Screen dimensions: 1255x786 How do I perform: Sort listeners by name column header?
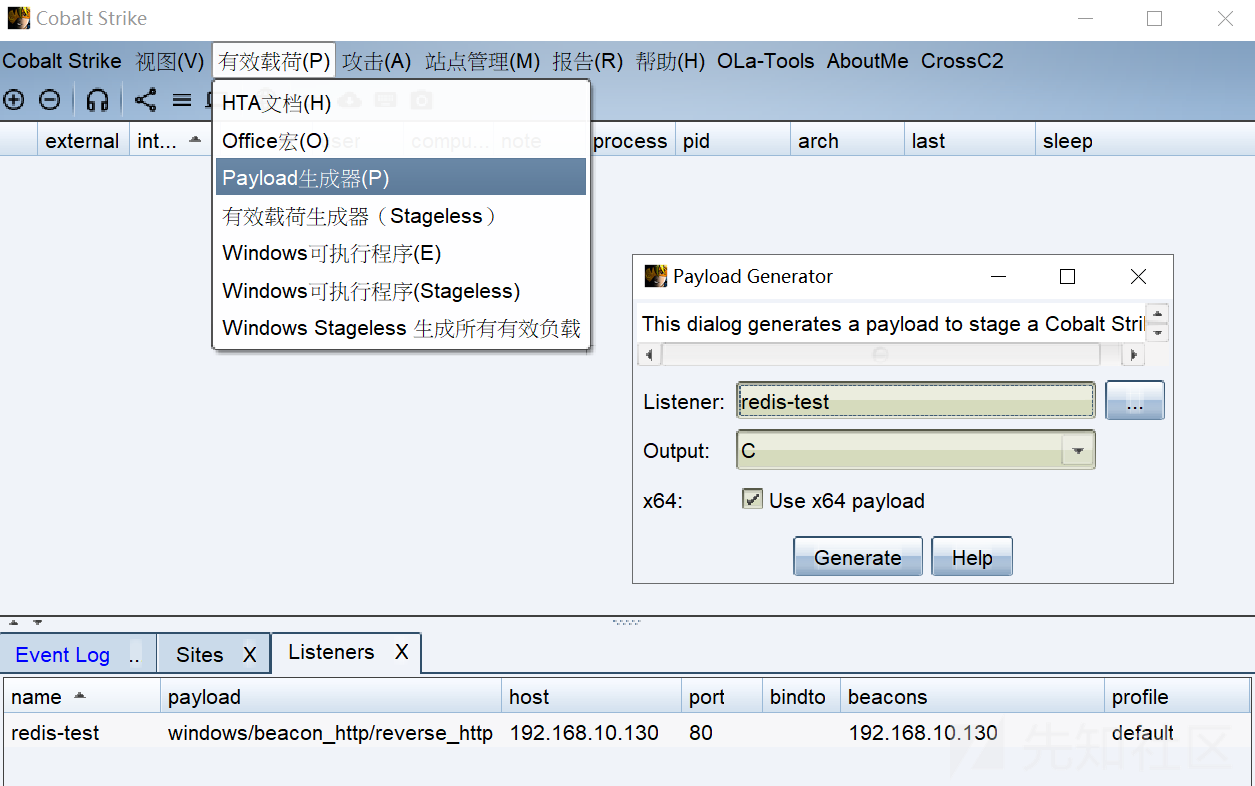tap(82, 697)
